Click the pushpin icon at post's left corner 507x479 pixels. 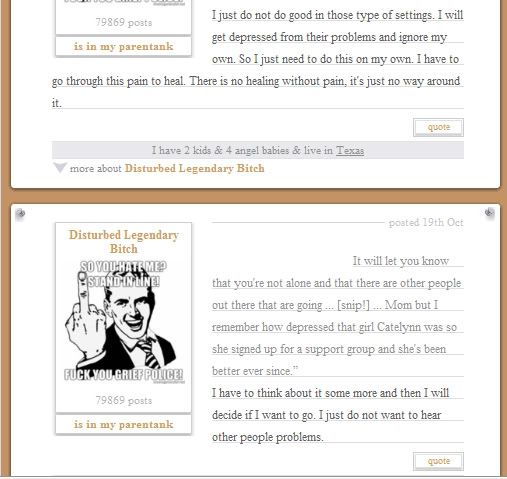pyautogui.click(x=20, y=213)
